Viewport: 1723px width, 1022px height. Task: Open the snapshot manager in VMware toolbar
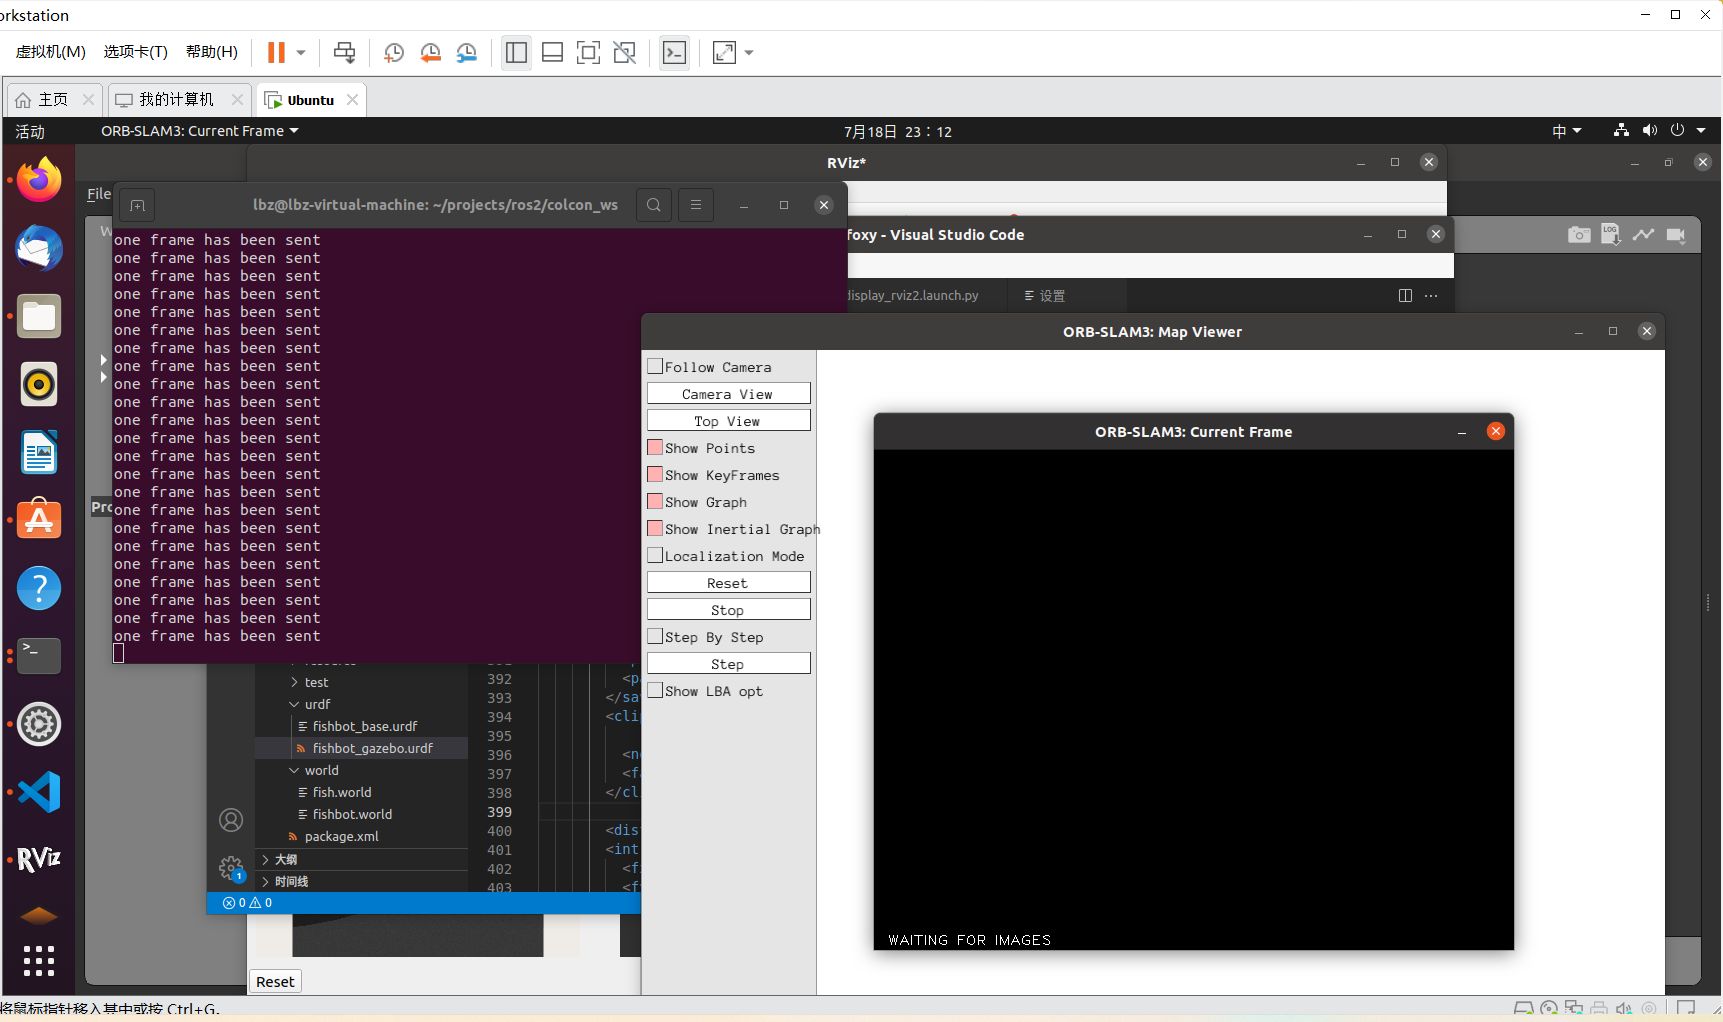467,52
